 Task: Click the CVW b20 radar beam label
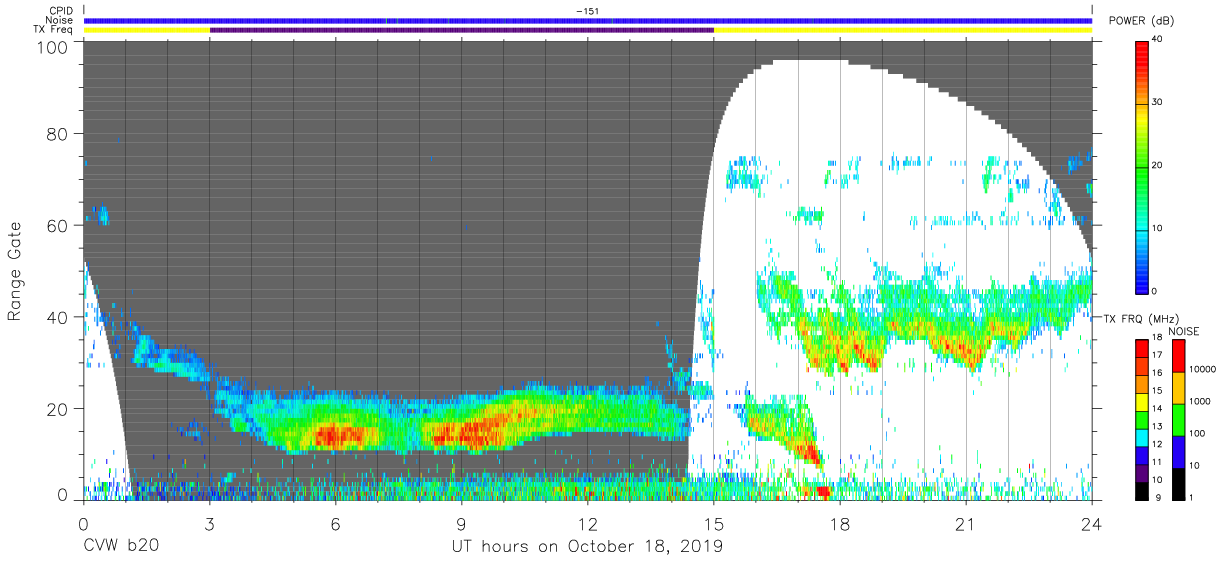coord(120,547)
